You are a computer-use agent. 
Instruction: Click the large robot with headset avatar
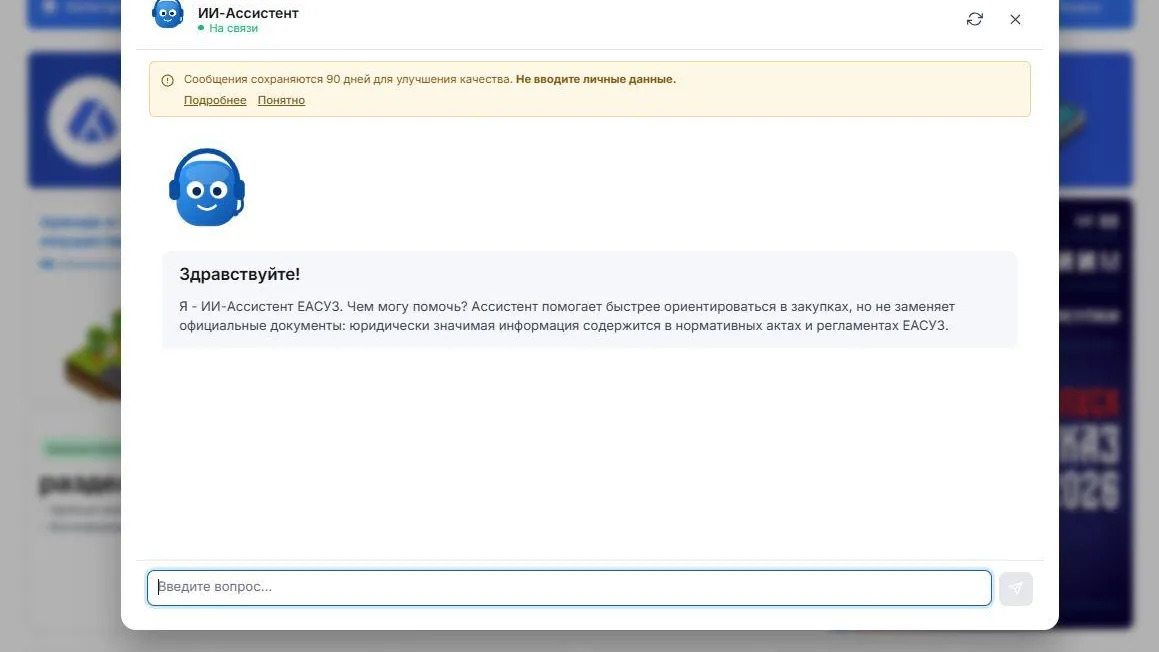(207, 187)
